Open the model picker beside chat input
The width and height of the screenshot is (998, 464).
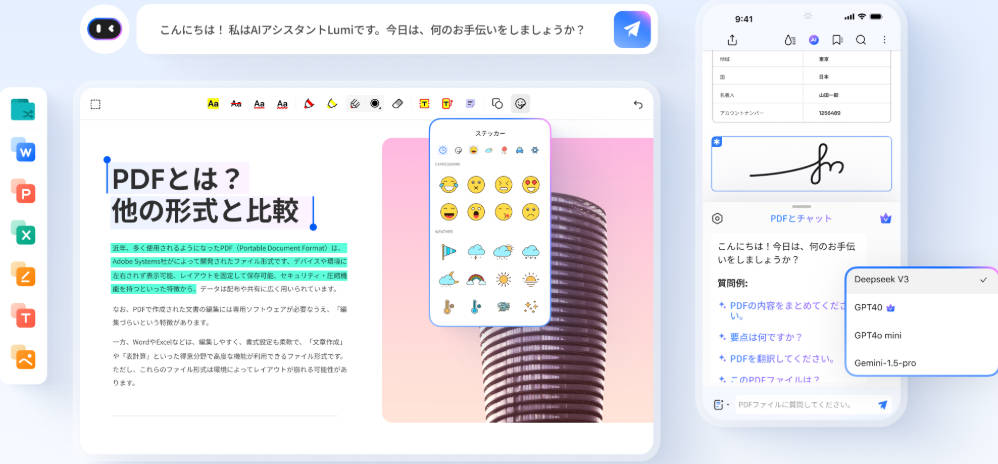tap(721, 405)
